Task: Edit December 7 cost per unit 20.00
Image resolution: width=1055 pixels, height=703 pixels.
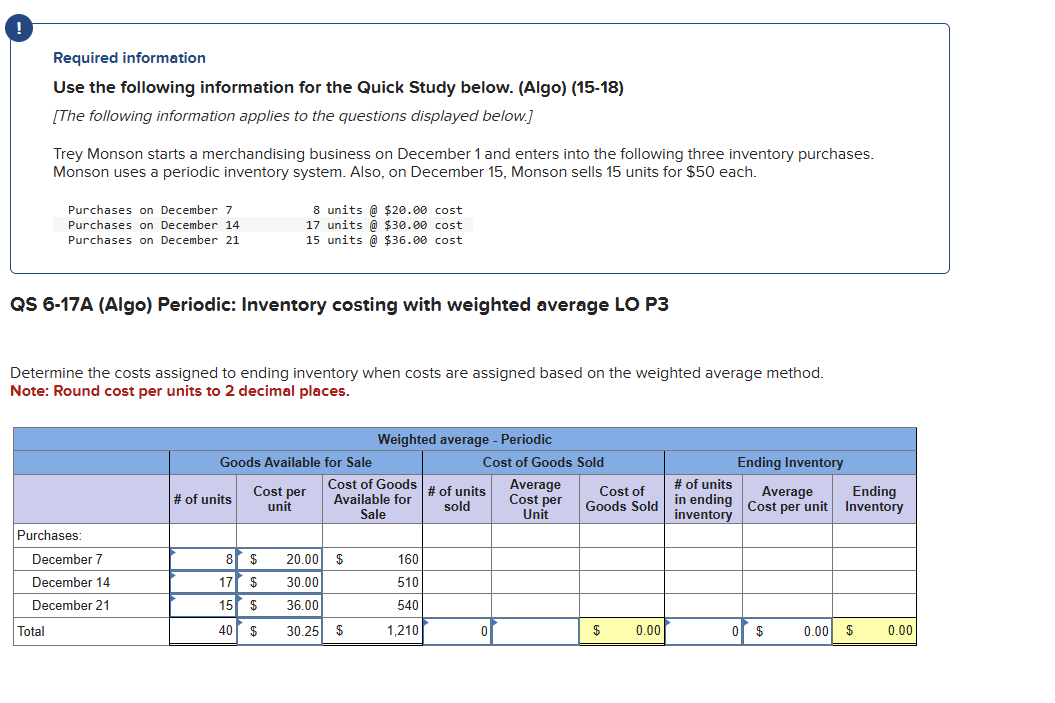Action: 279,559
